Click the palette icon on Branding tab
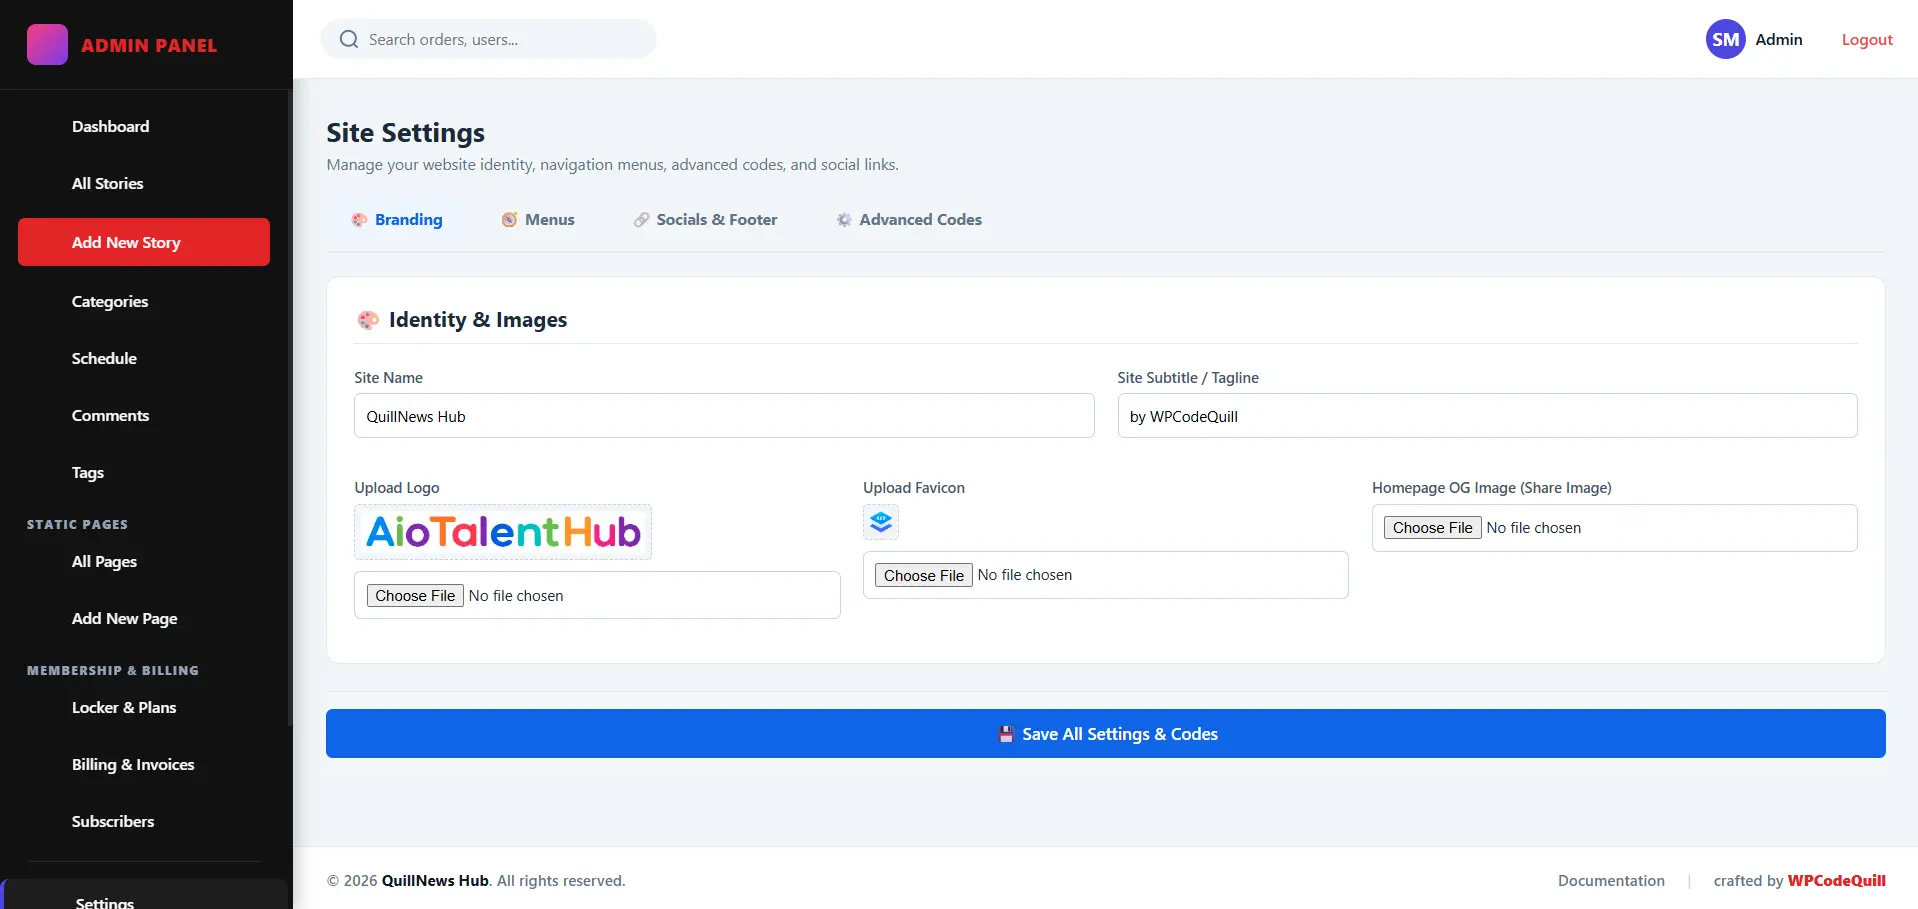Image resolution: width=1918 pixels, height=909 pixels. (359, 220)
